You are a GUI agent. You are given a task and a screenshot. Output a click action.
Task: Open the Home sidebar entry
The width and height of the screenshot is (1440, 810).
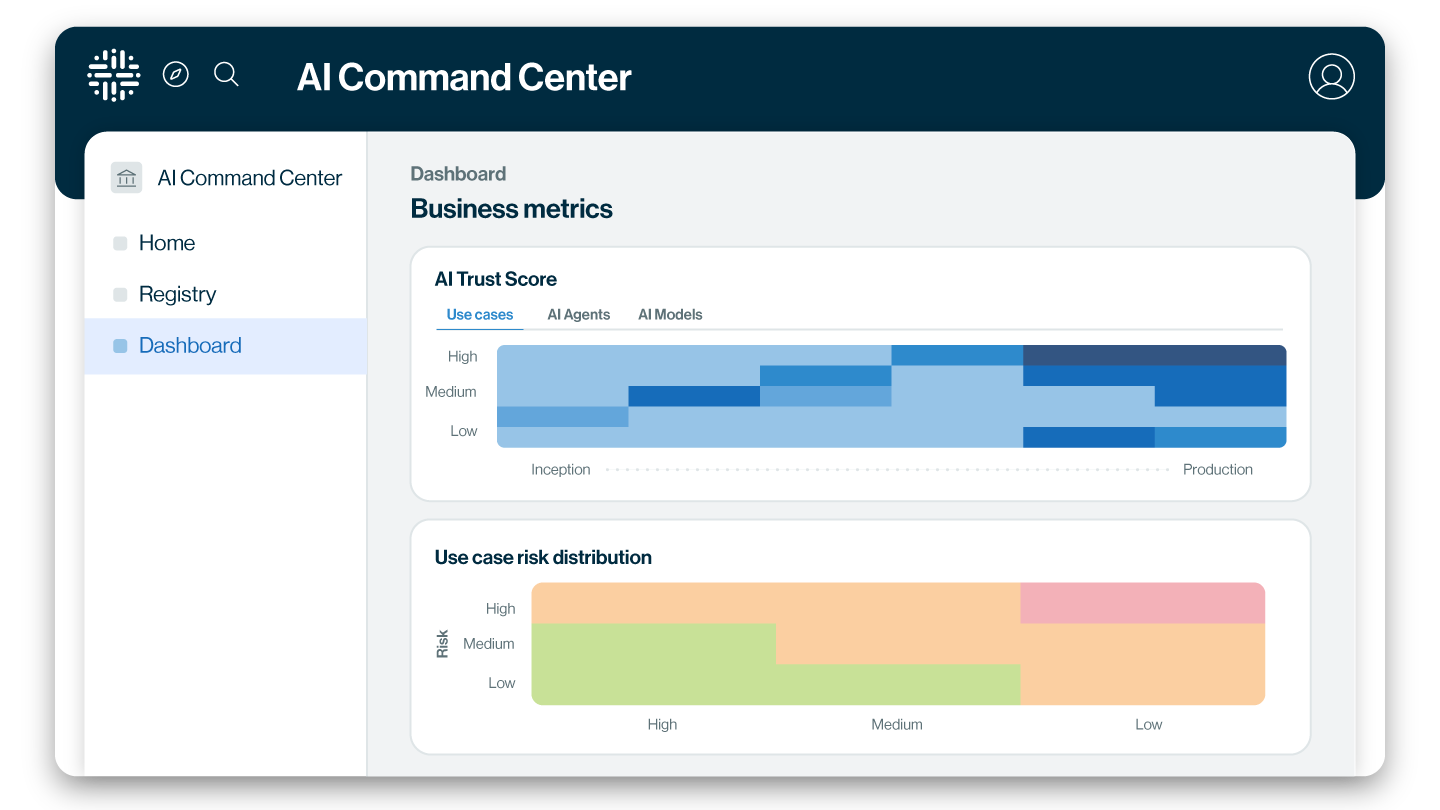[x=166, y=242]
